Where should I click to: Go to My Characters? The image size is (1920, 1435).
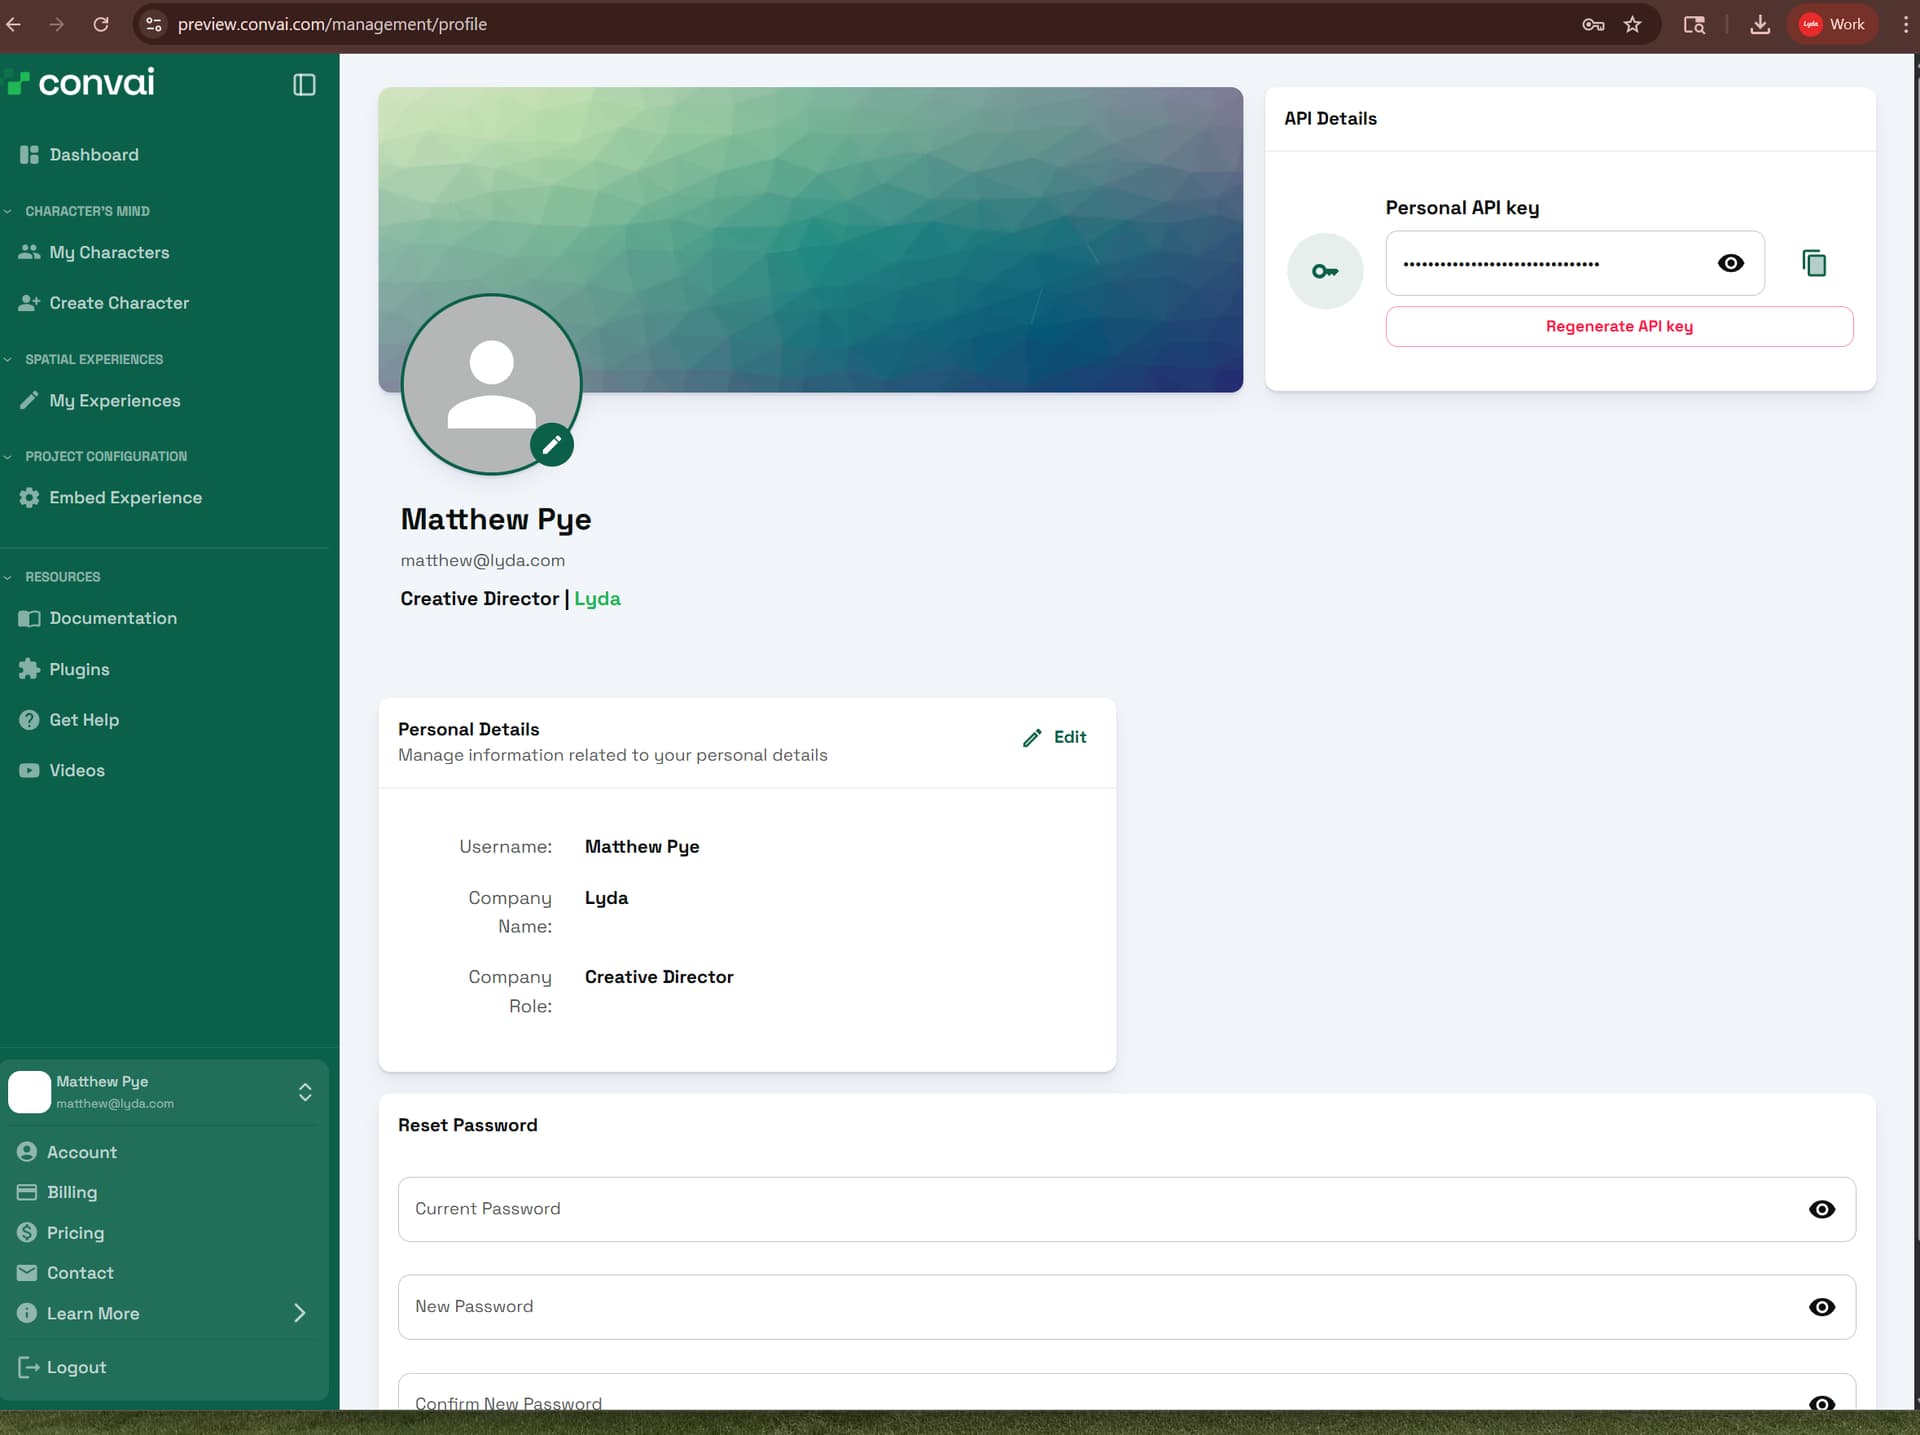pyautogui.click(x=109, y=252)
